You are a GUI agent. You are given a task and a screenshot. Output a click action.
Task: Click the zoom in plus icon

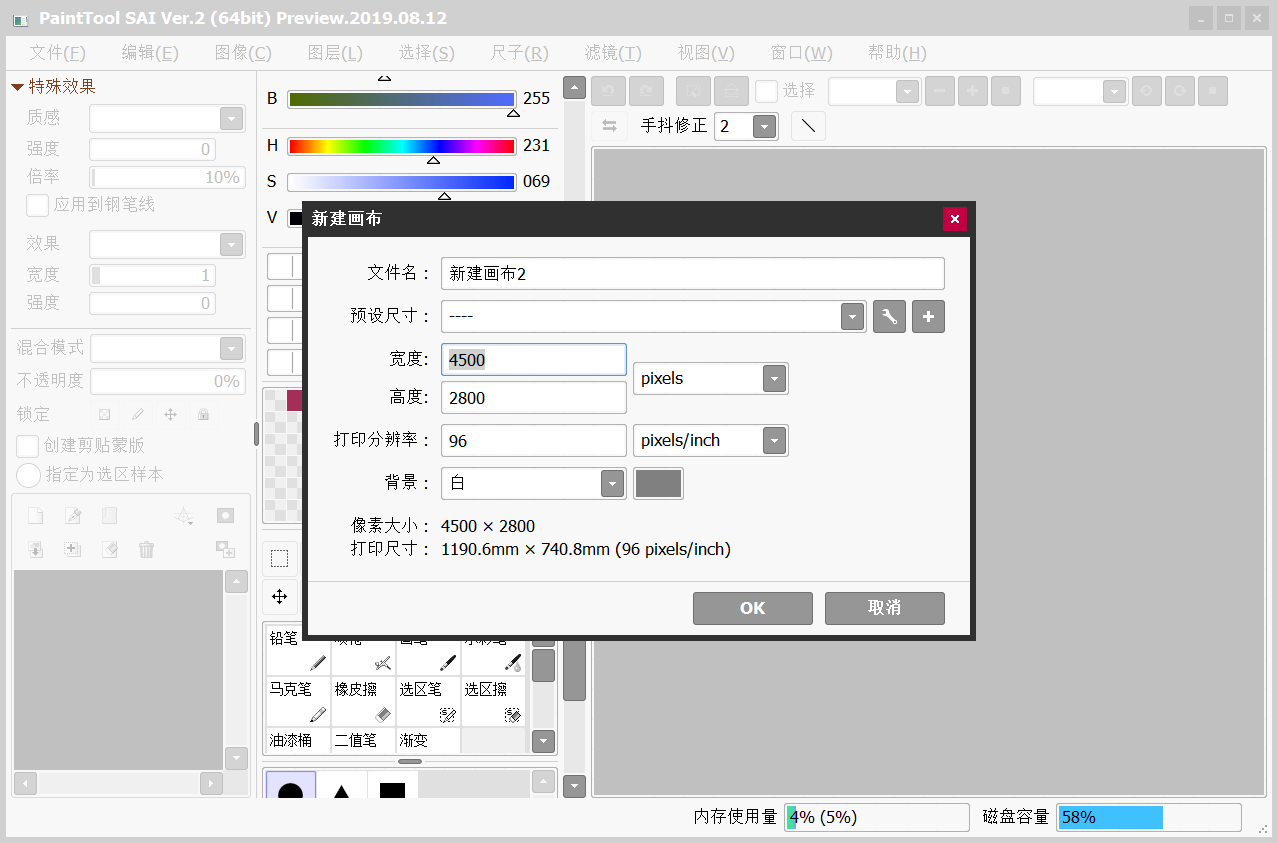click(972, 91)
